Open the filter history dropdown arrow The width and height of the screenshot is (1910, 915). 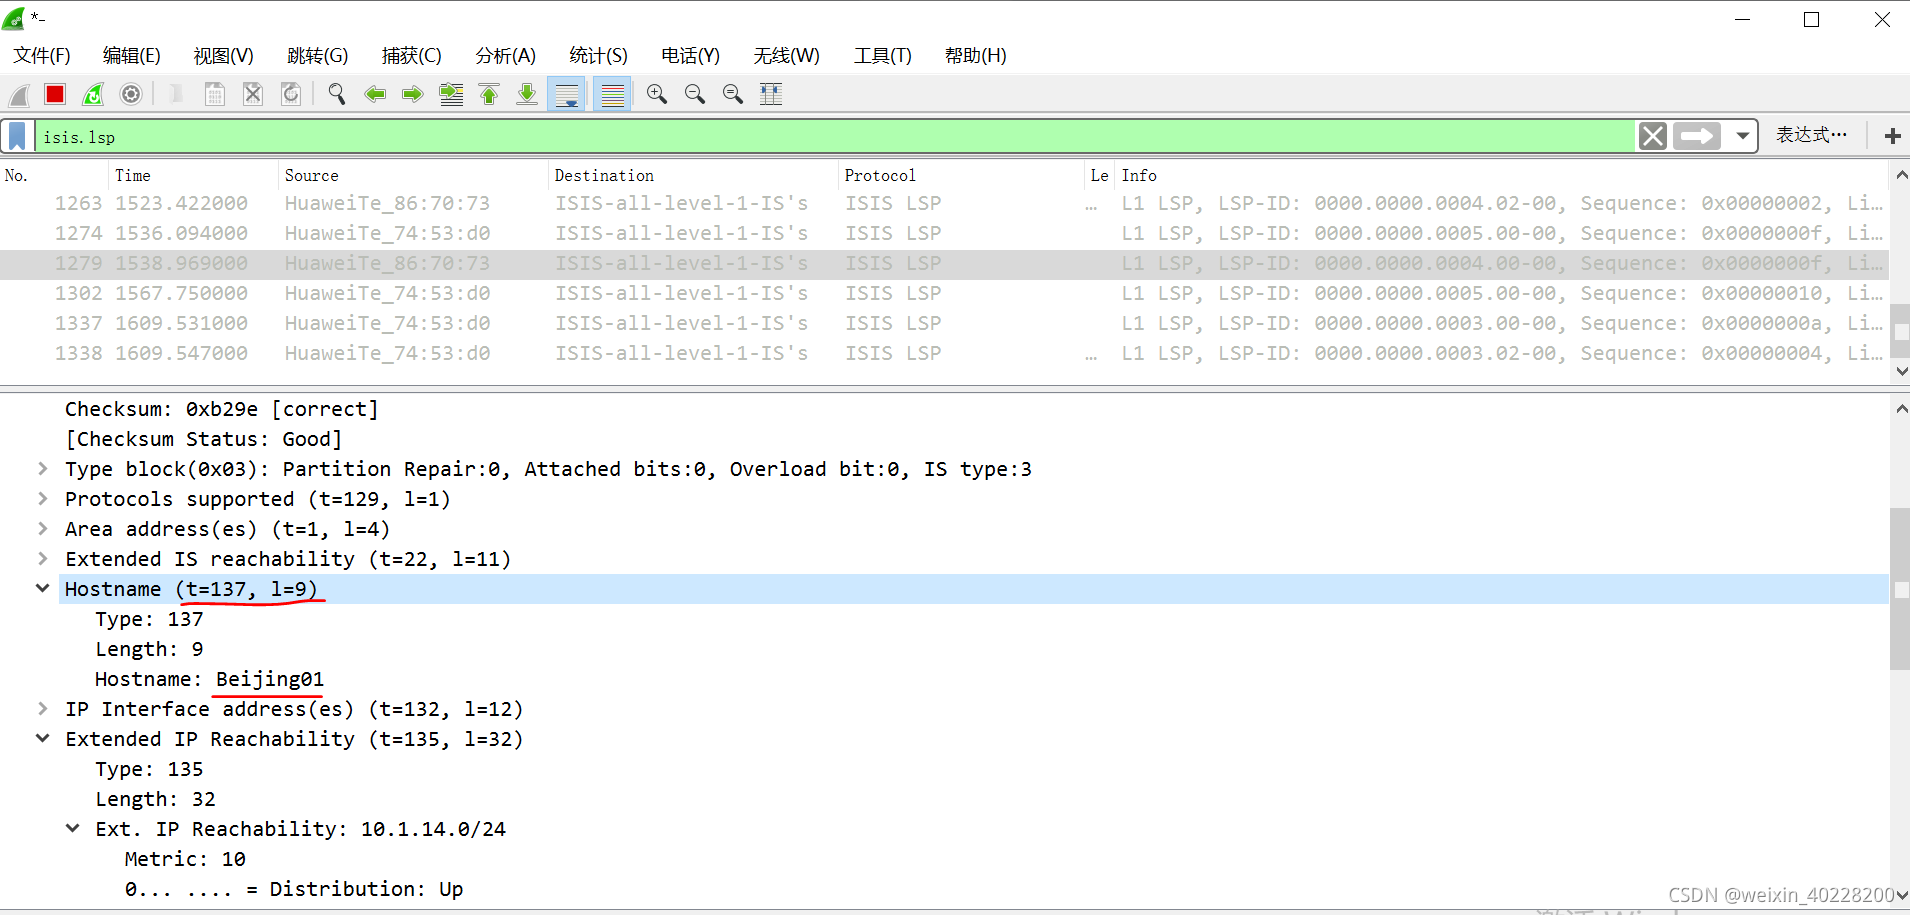coord(1744,135)
